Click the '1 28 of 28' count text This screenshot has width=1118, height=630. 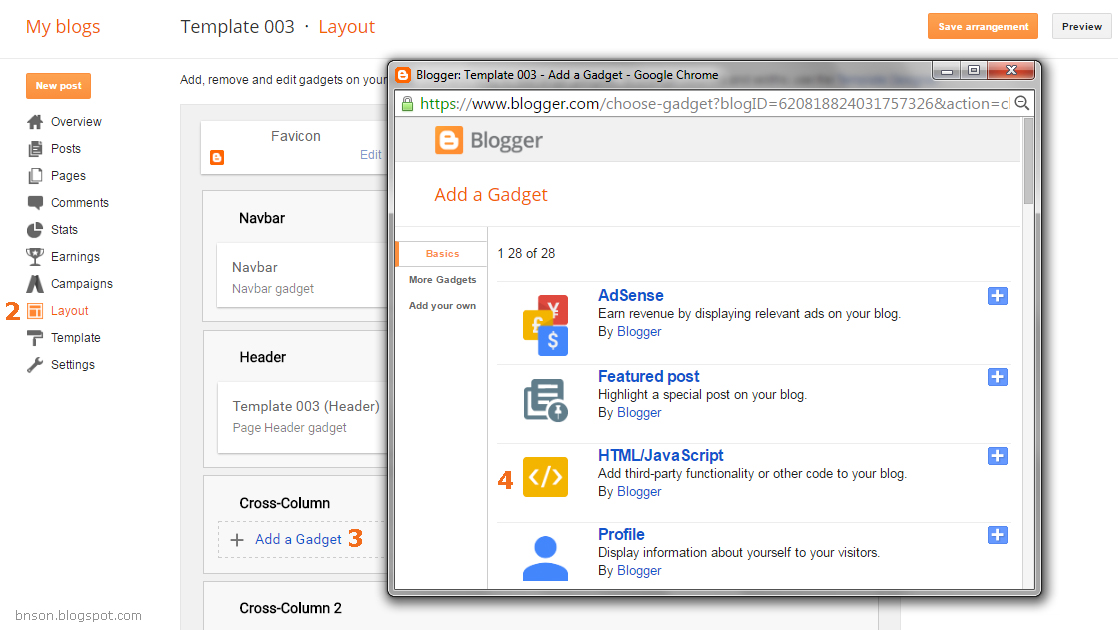526,254
